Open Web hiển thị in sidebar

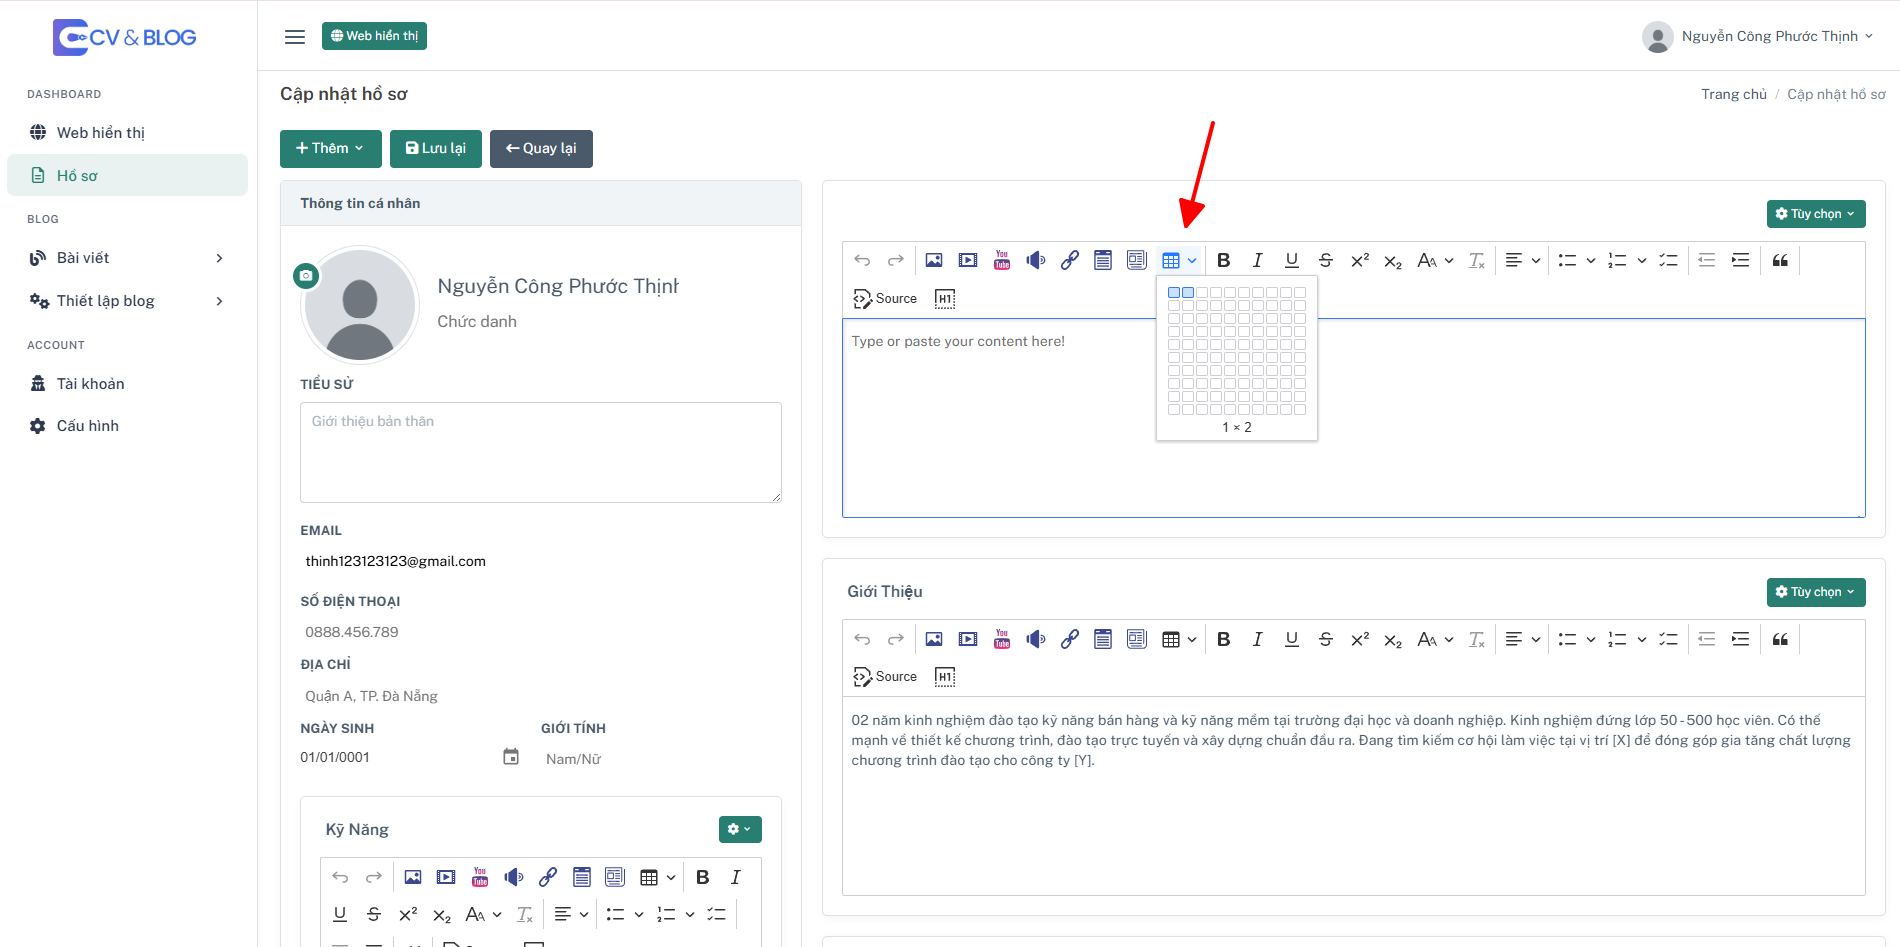point(127,133)
